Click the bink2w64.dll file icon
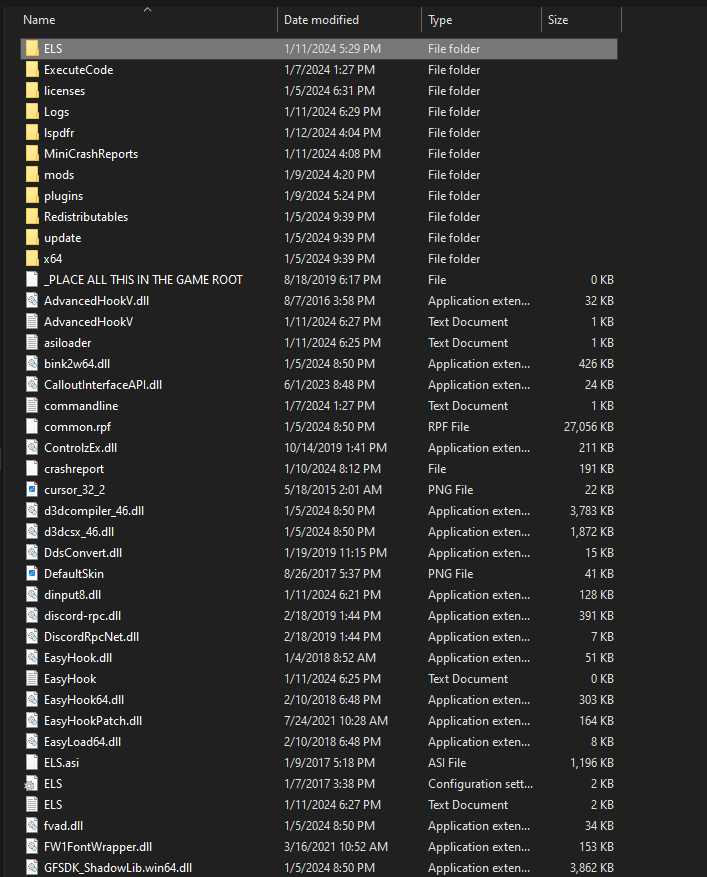Viewport: 707px width, 877px height. click(x=32, y=364)
